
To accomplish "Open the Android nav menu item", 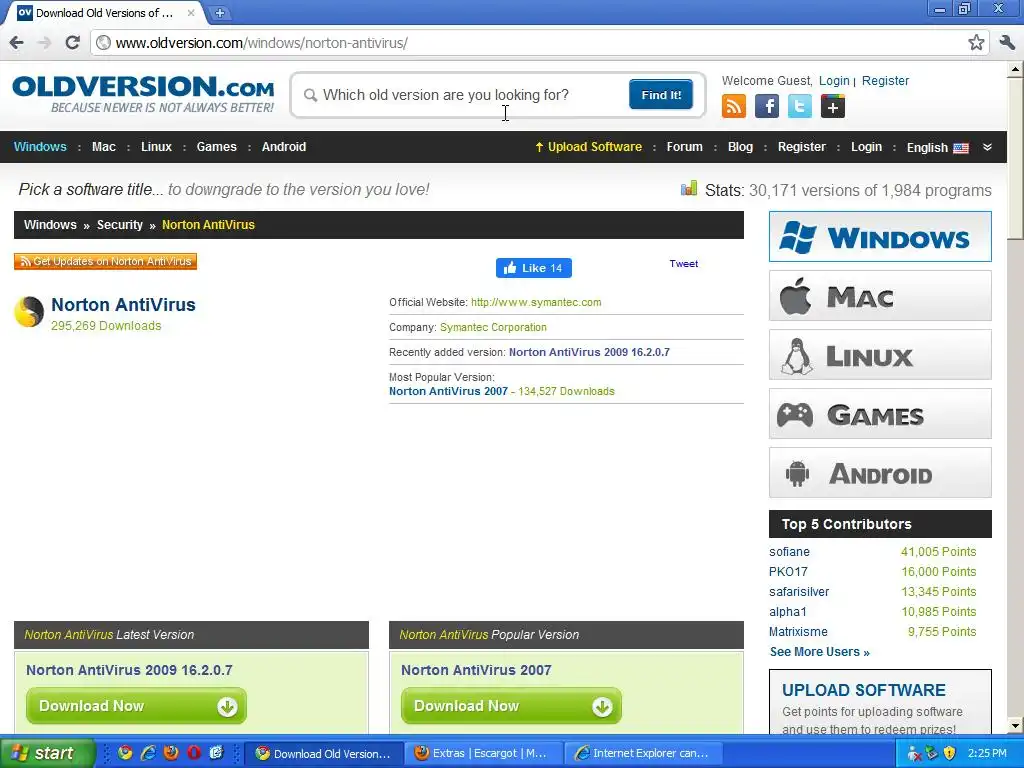I will coord(283,147).
